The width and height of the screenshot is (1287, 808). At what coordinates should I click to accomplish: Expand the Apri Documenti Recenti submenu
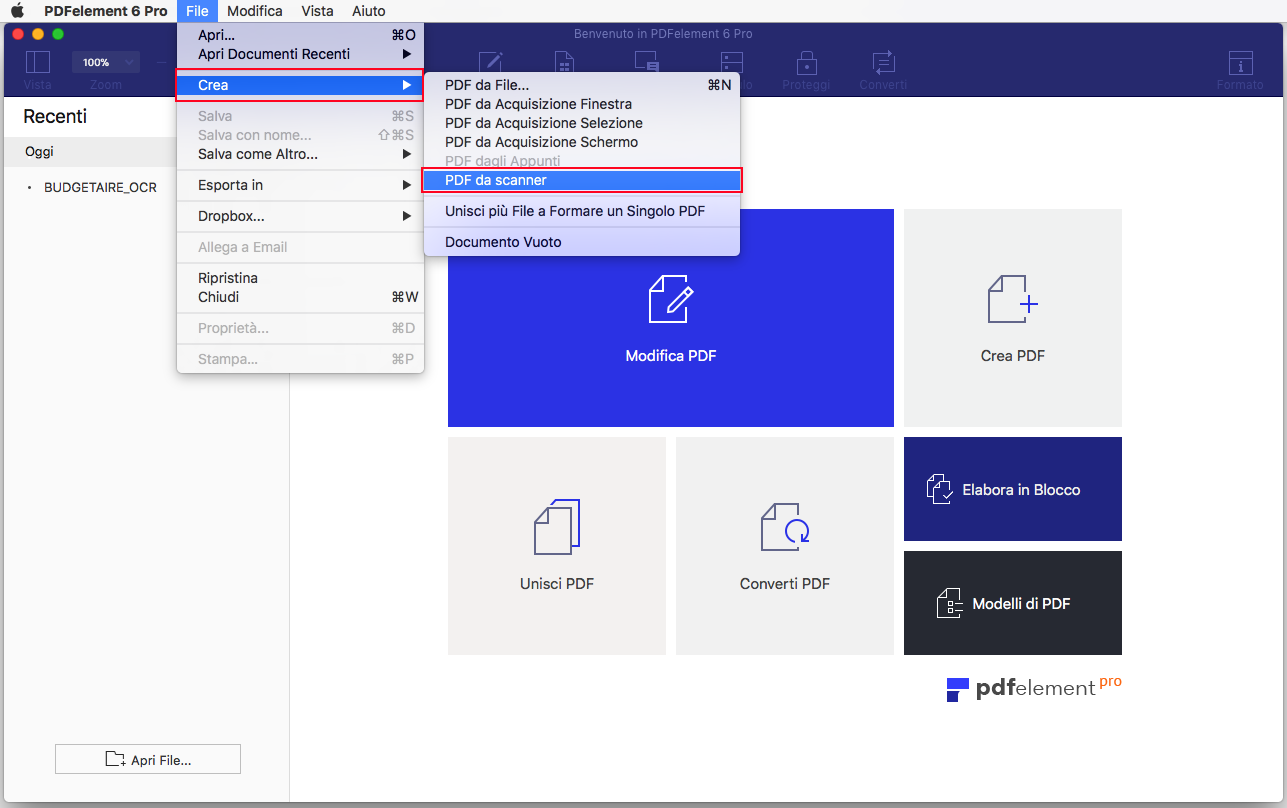(301, 54)
